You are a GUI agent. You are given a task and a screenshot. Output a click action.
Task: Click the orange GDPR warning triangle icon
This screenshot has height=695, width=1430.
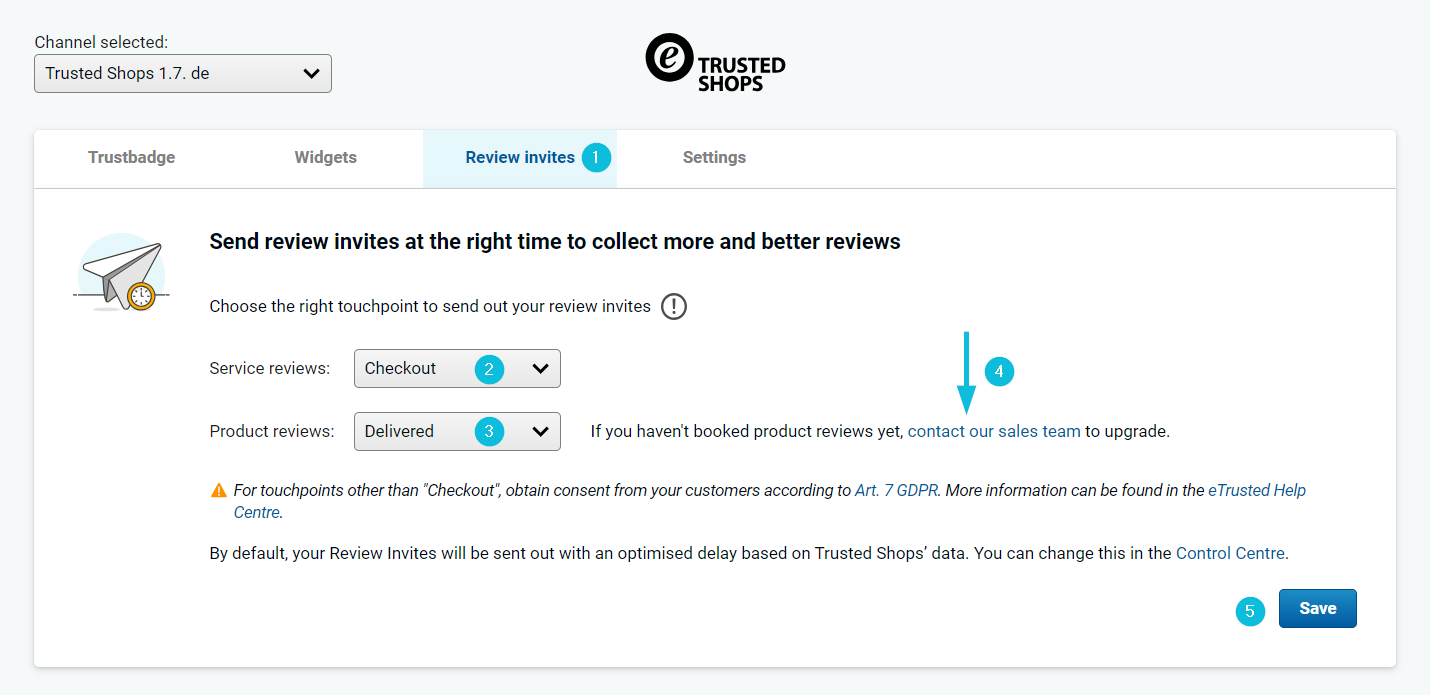click(218, 491)
